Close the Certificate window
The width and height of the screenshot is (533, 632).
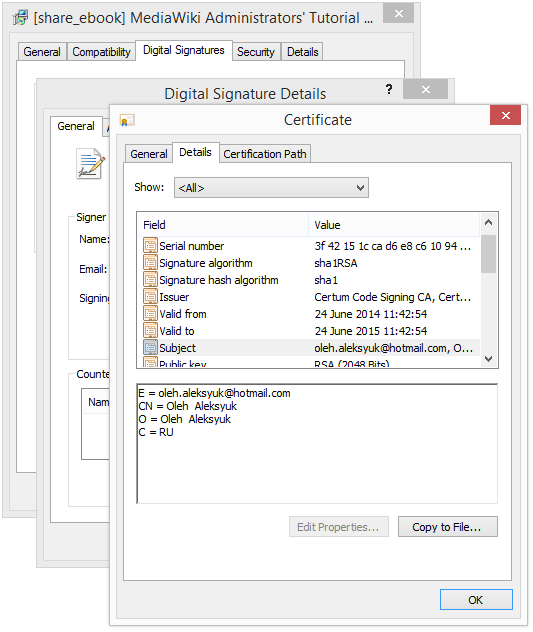point(506,116)
